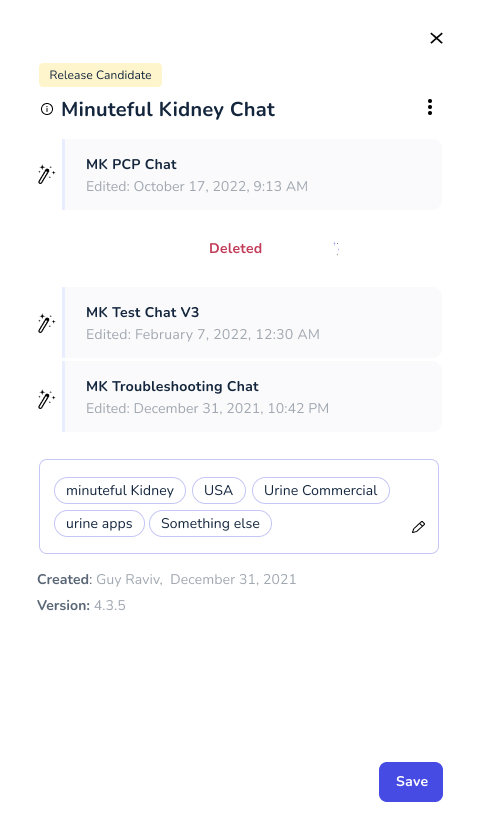Select the urine apps tag
This screenshot has height=837, width=480.
coord(99,524)
